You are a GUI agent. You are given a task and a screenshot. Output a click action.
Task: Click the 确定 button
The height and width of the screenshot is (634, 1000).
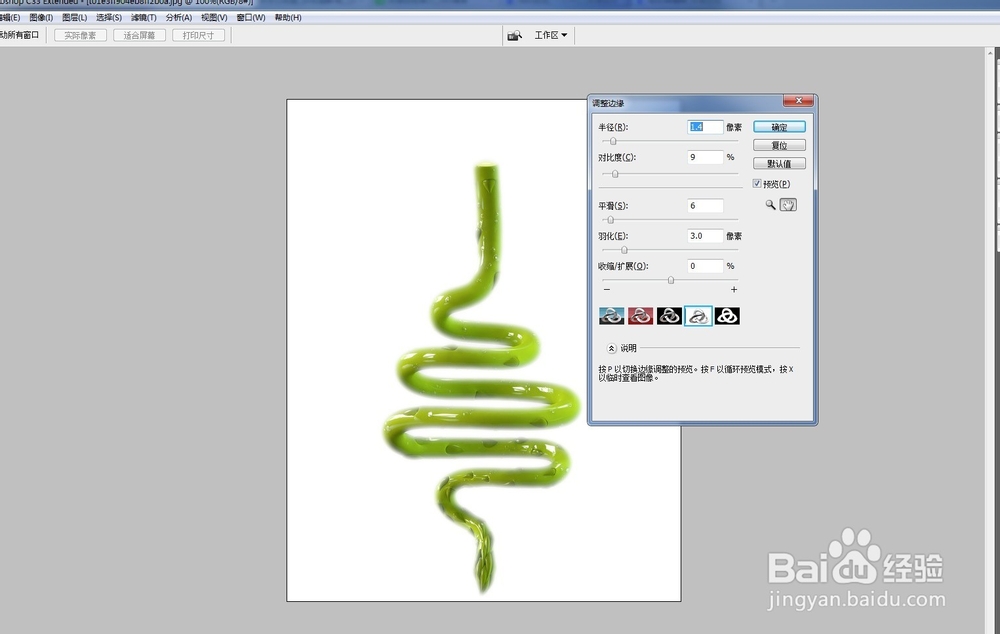pyautogui.click(x=779, y=127)
